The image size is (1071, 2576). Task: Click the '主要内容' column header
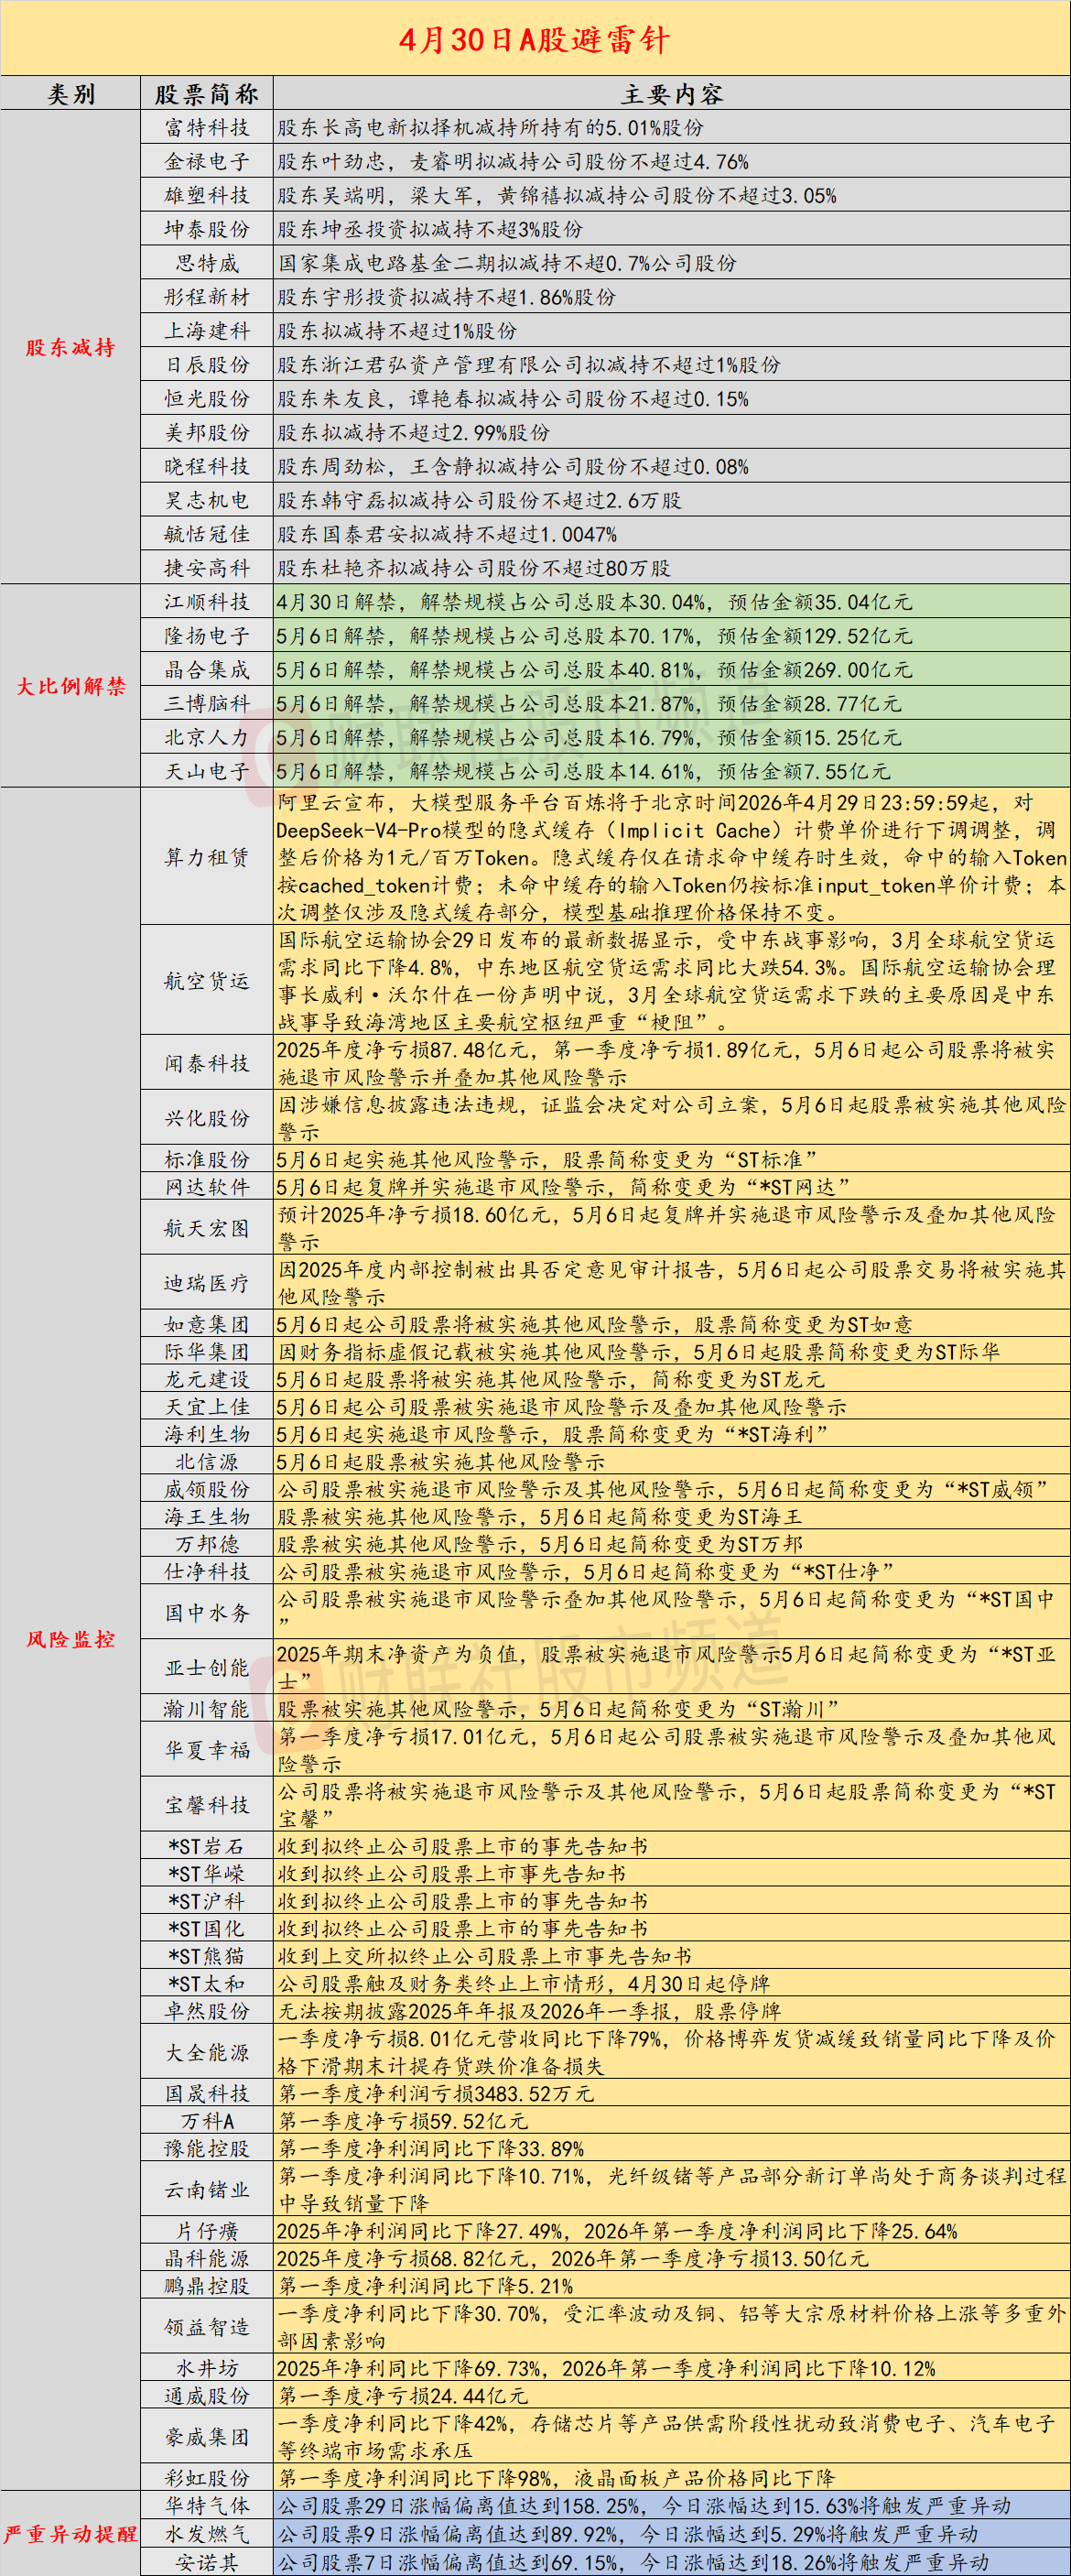[x=671, y=94]
